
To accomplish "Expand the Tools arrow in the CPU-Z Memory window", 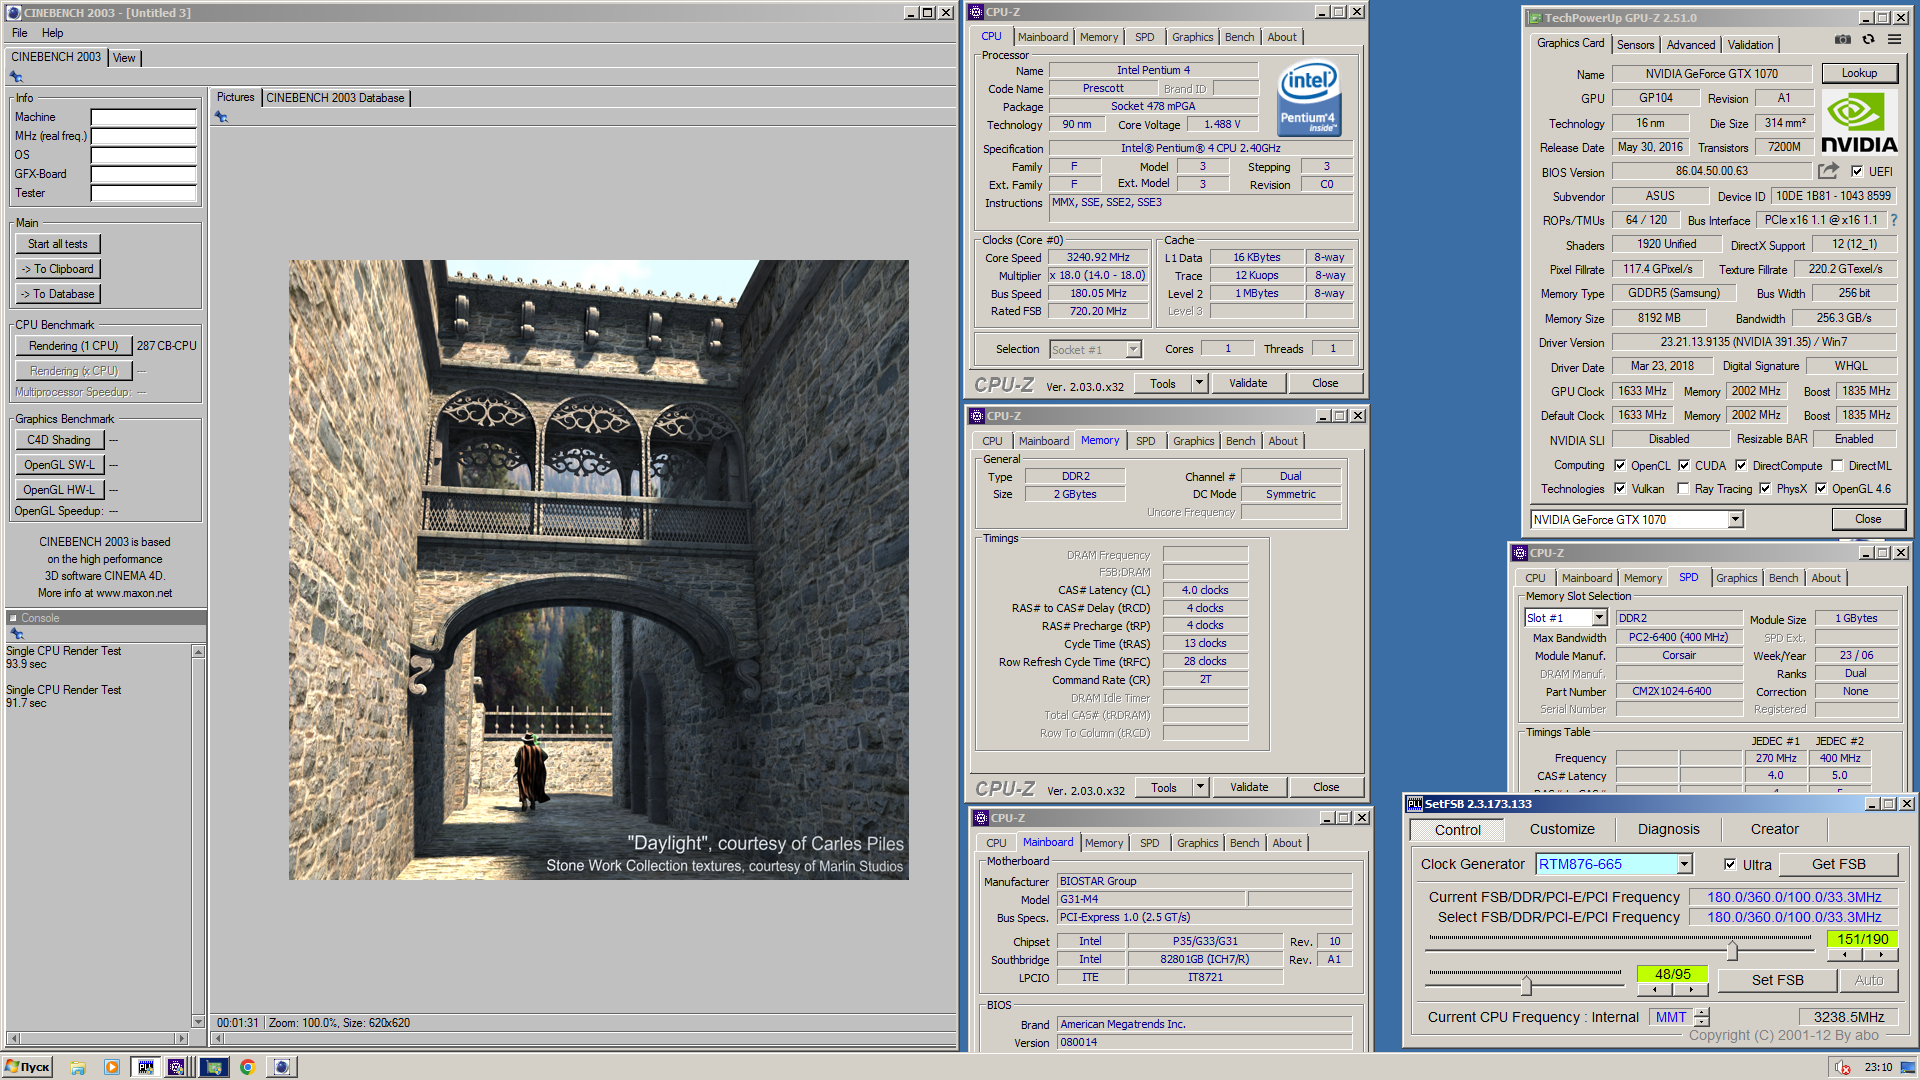I will [x=1200, y=787].
